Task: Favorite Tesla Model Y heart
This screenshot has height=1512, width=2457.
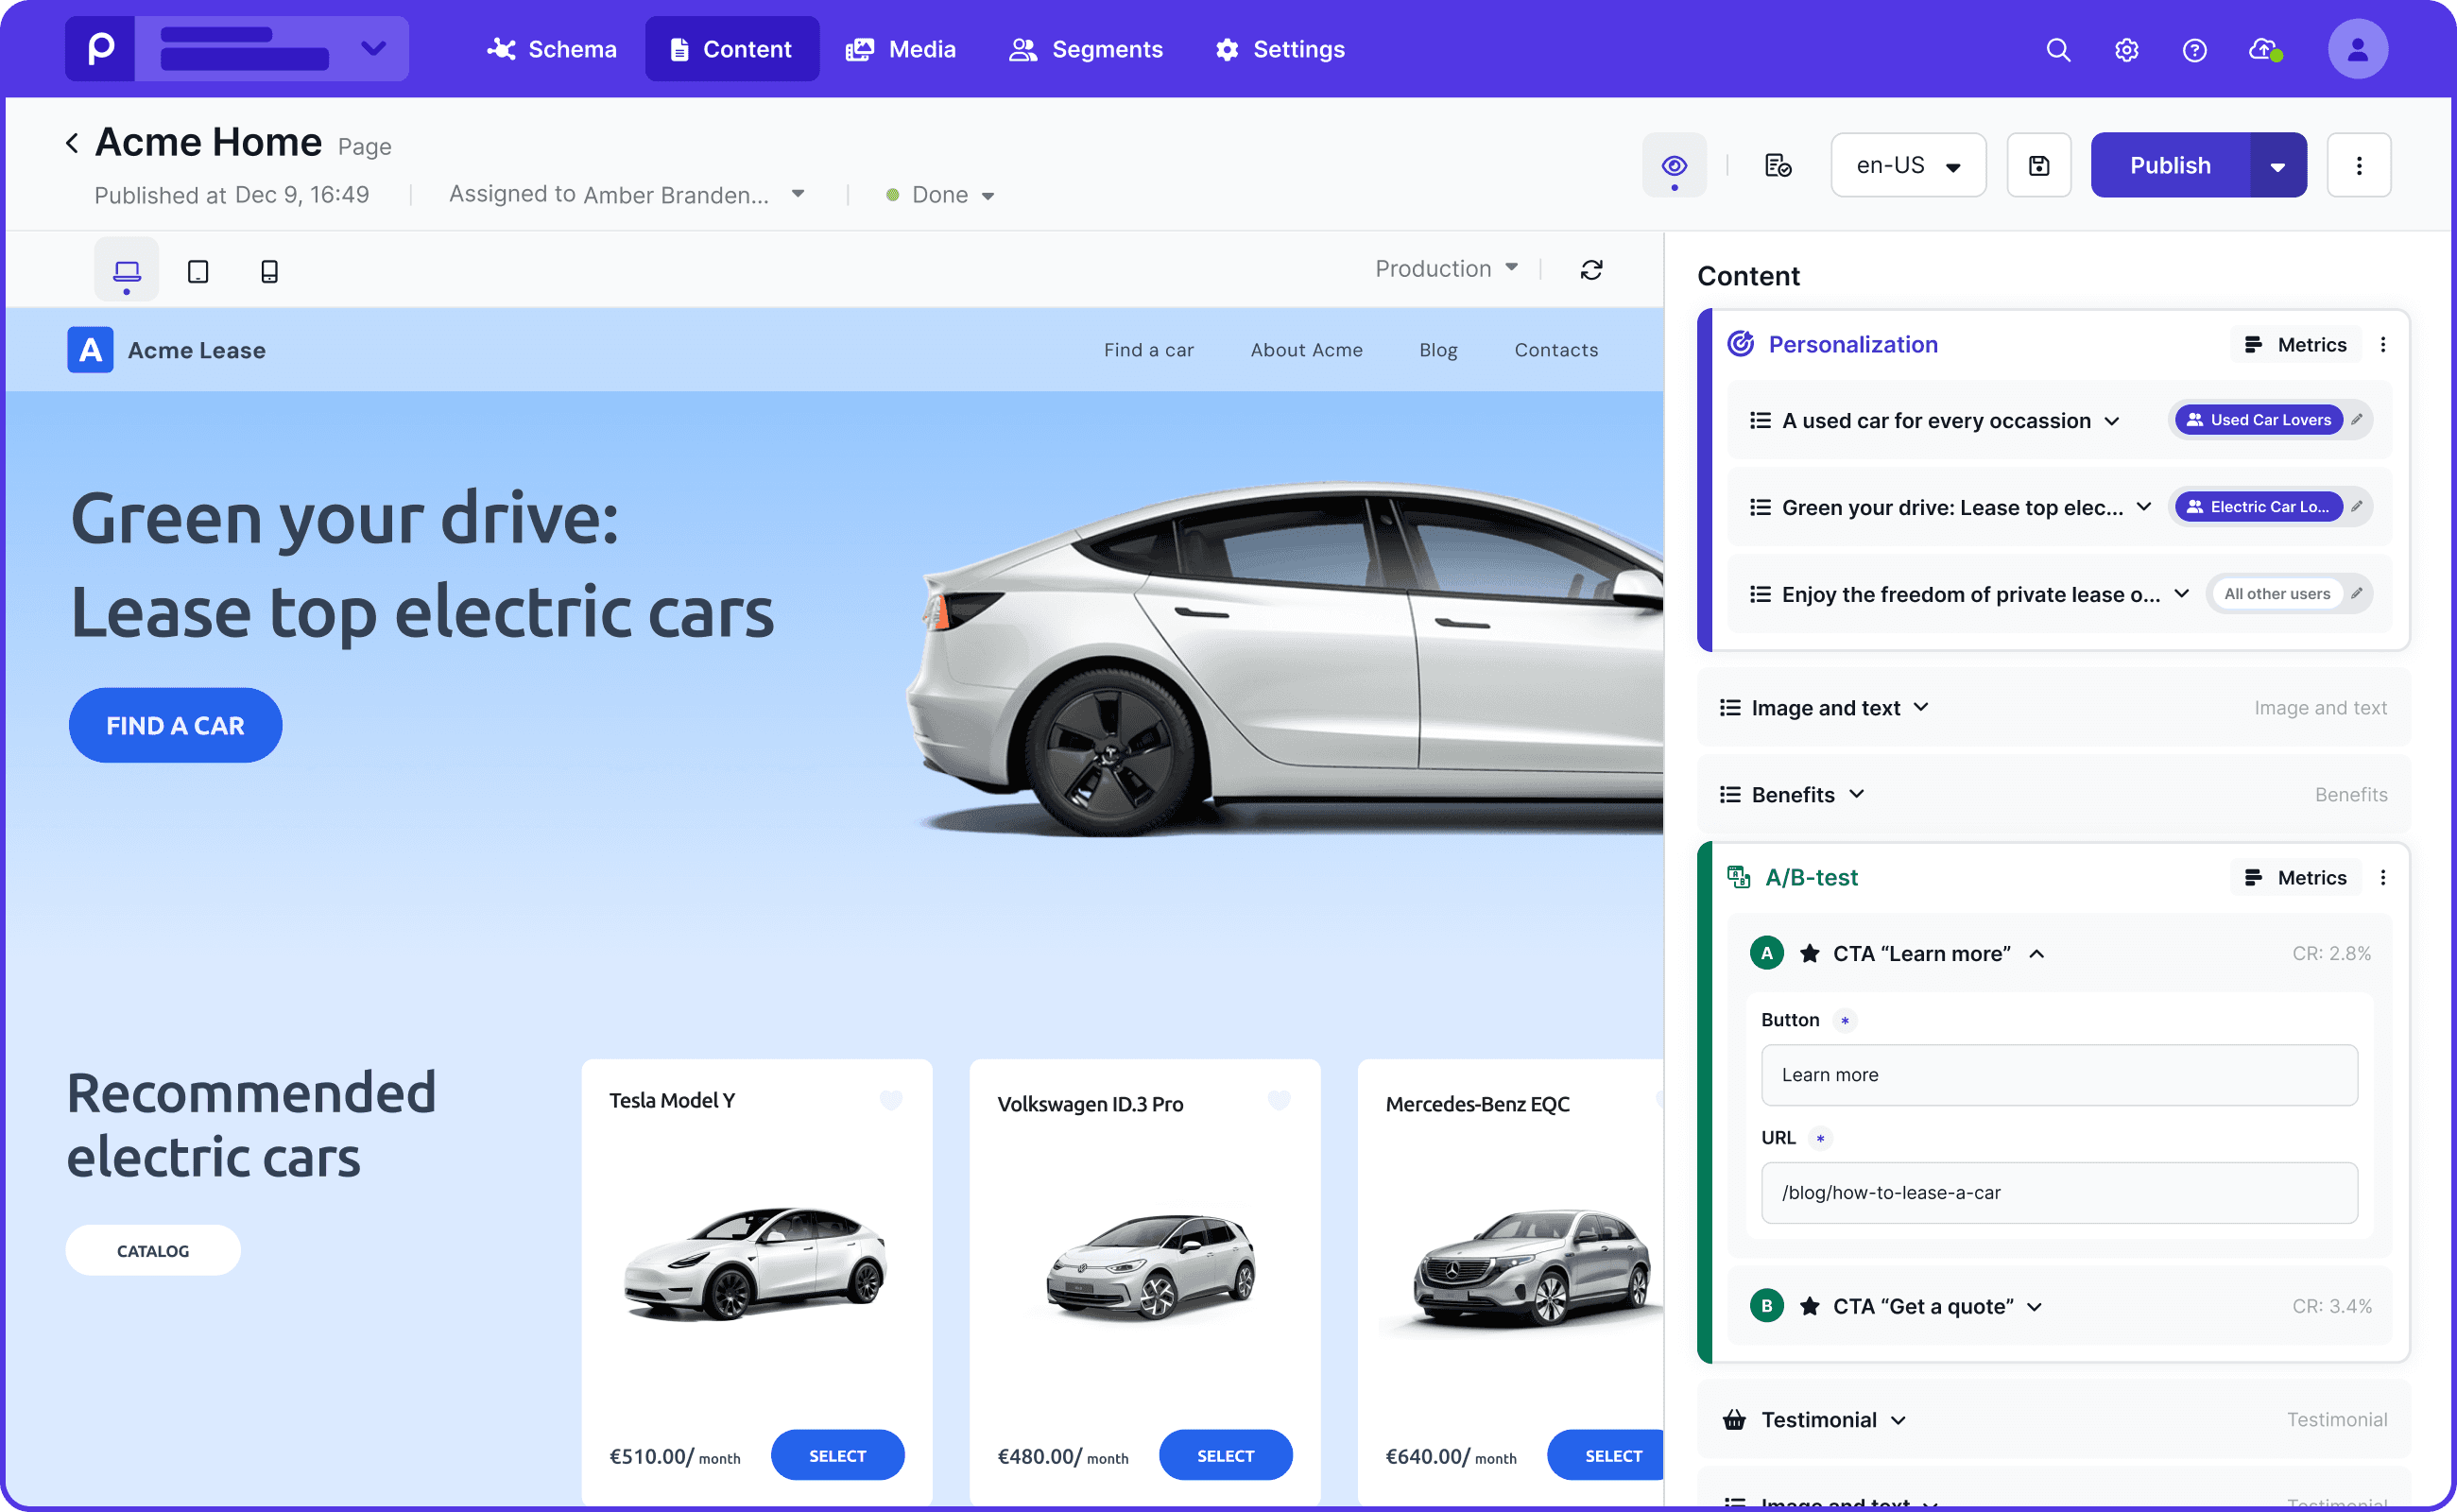Action: pos(890,1100)
